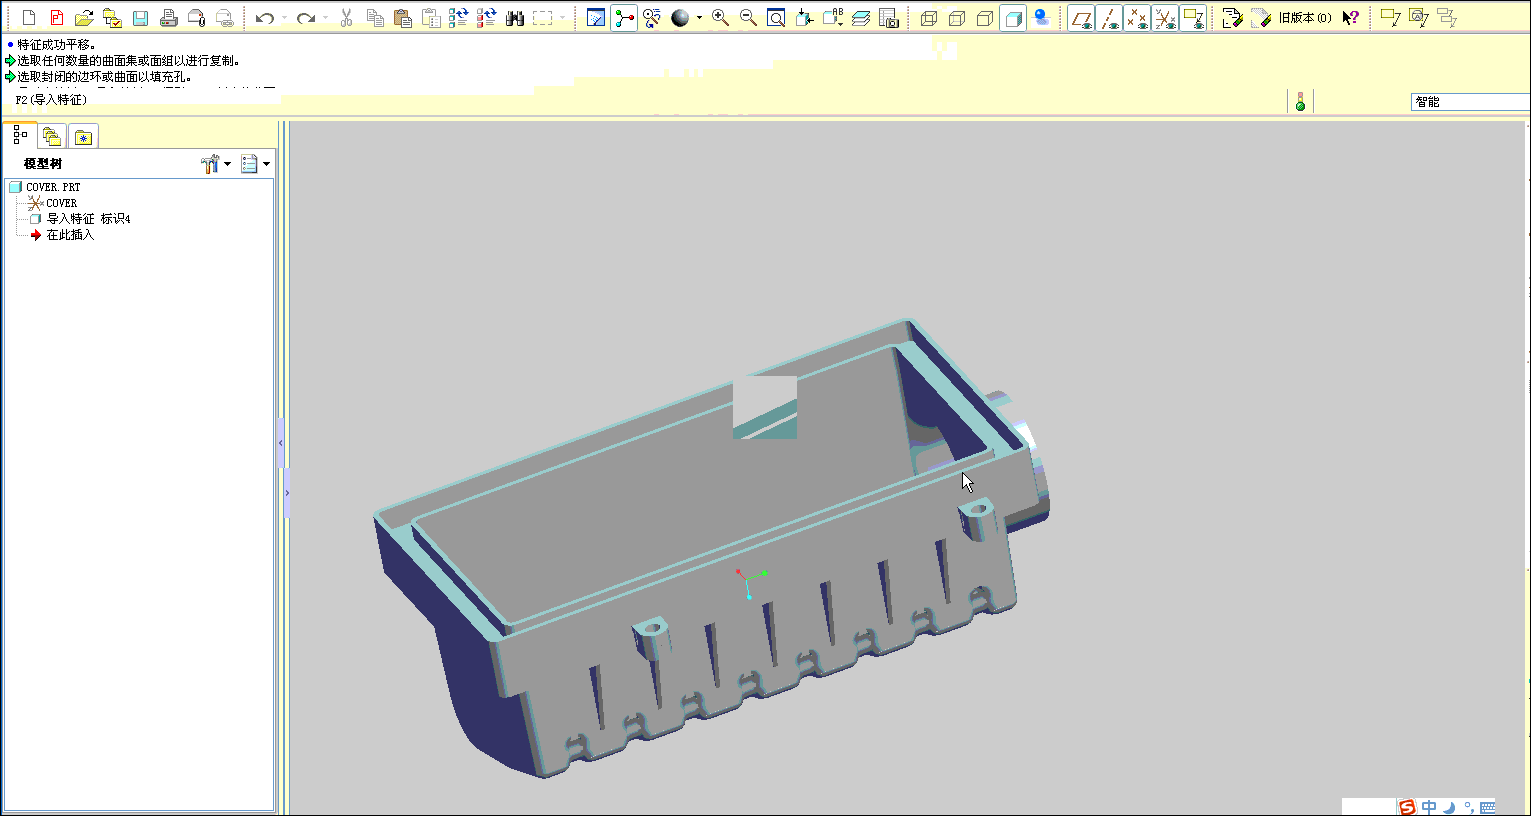Paste with the clipboard icon

pyautogui.click(x=403, y=18)
